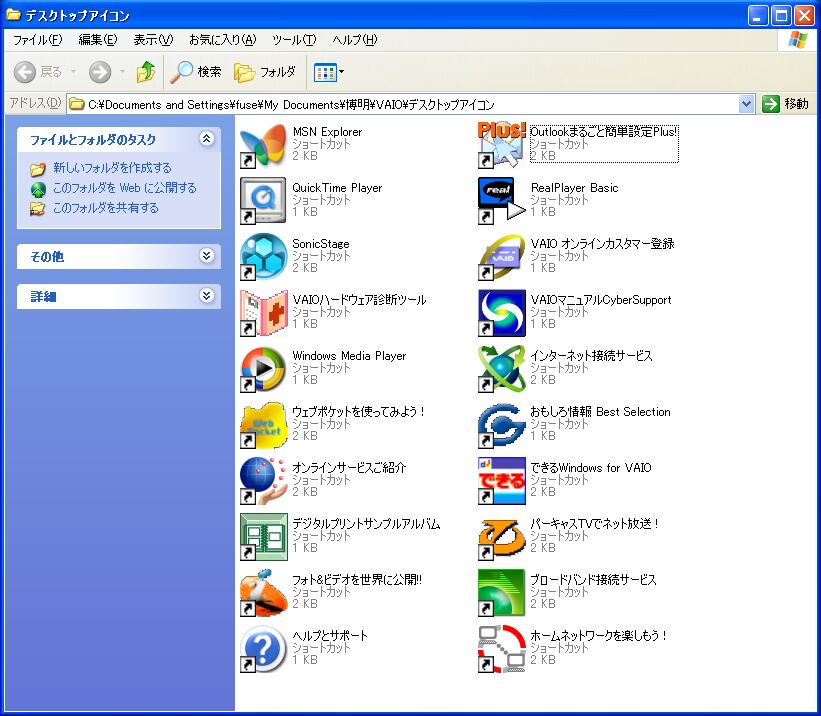This screenshot has width=821, height=716.
Task: Collapse the ファイルとフォルダのタスク panel
Action: point(206,139)
